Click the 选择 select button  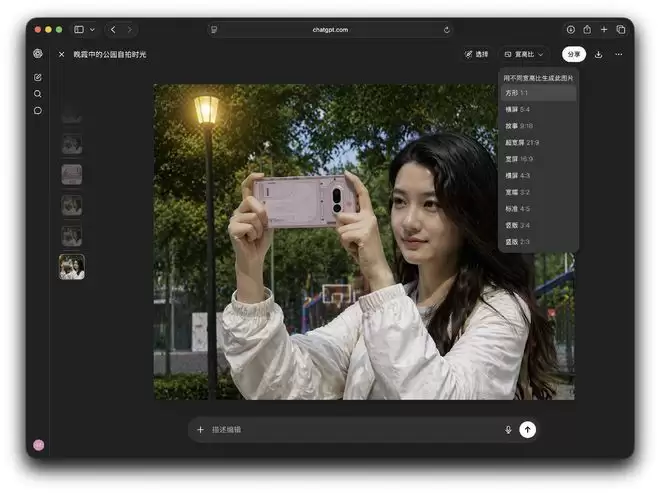(x=476, y=54)
